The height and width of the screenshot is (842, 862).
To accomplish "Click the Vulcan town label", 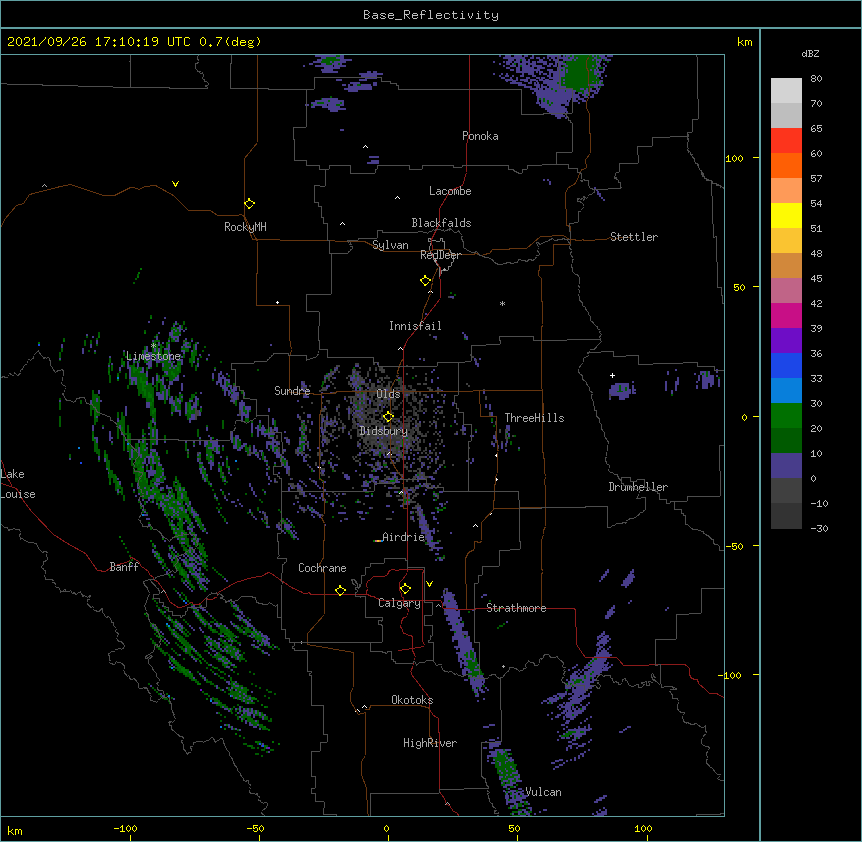I will [x=543, y=792].
